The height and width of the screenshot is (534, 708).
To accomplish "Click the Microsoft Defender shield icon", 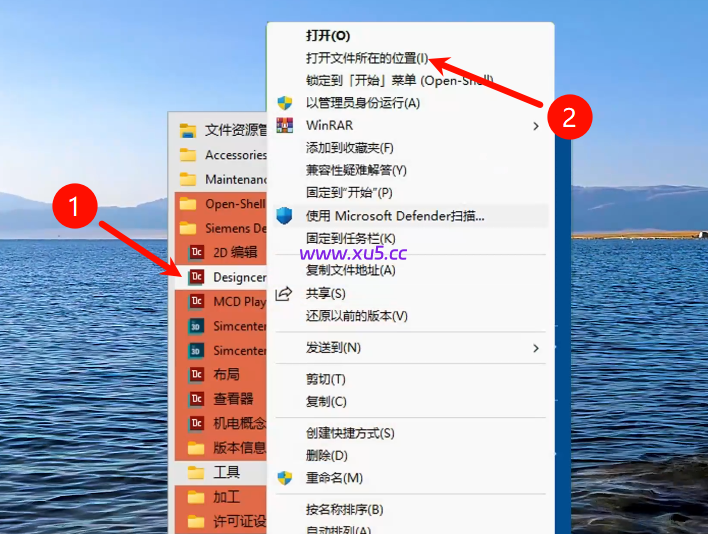I will (x=285, y=215).
